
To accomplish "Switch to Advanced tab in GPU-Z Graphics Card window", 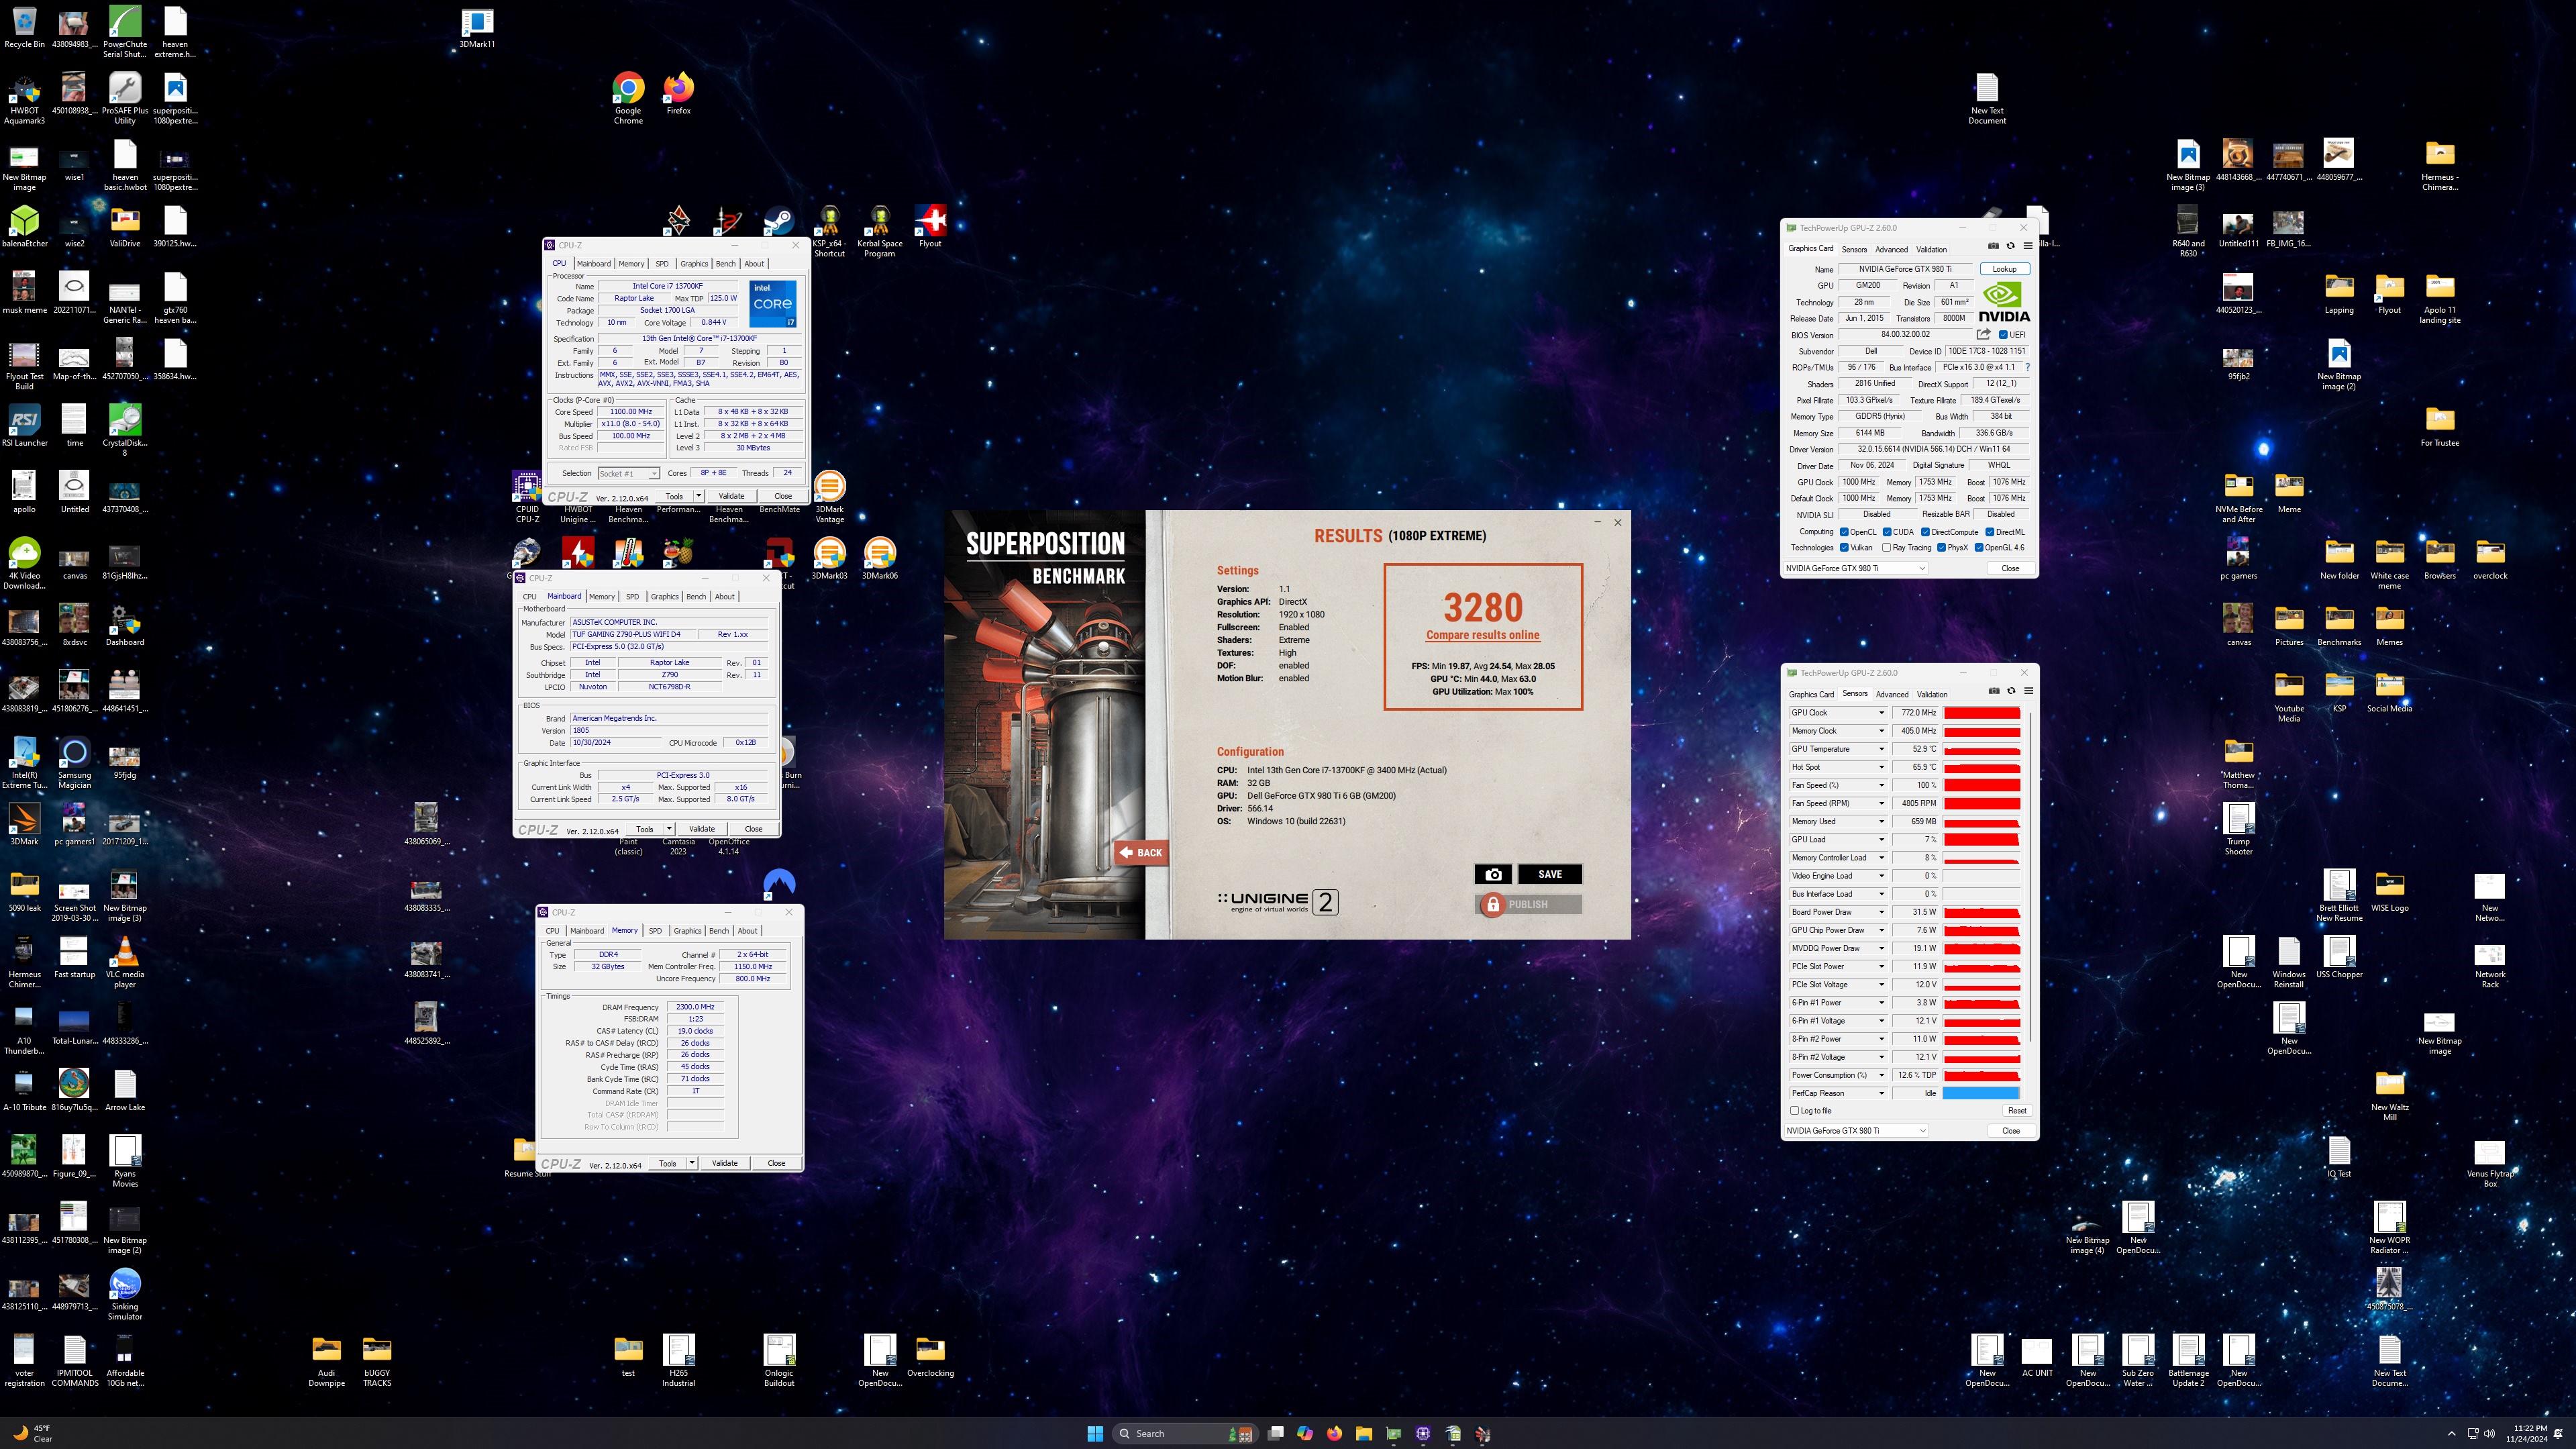I will 1891,249.
